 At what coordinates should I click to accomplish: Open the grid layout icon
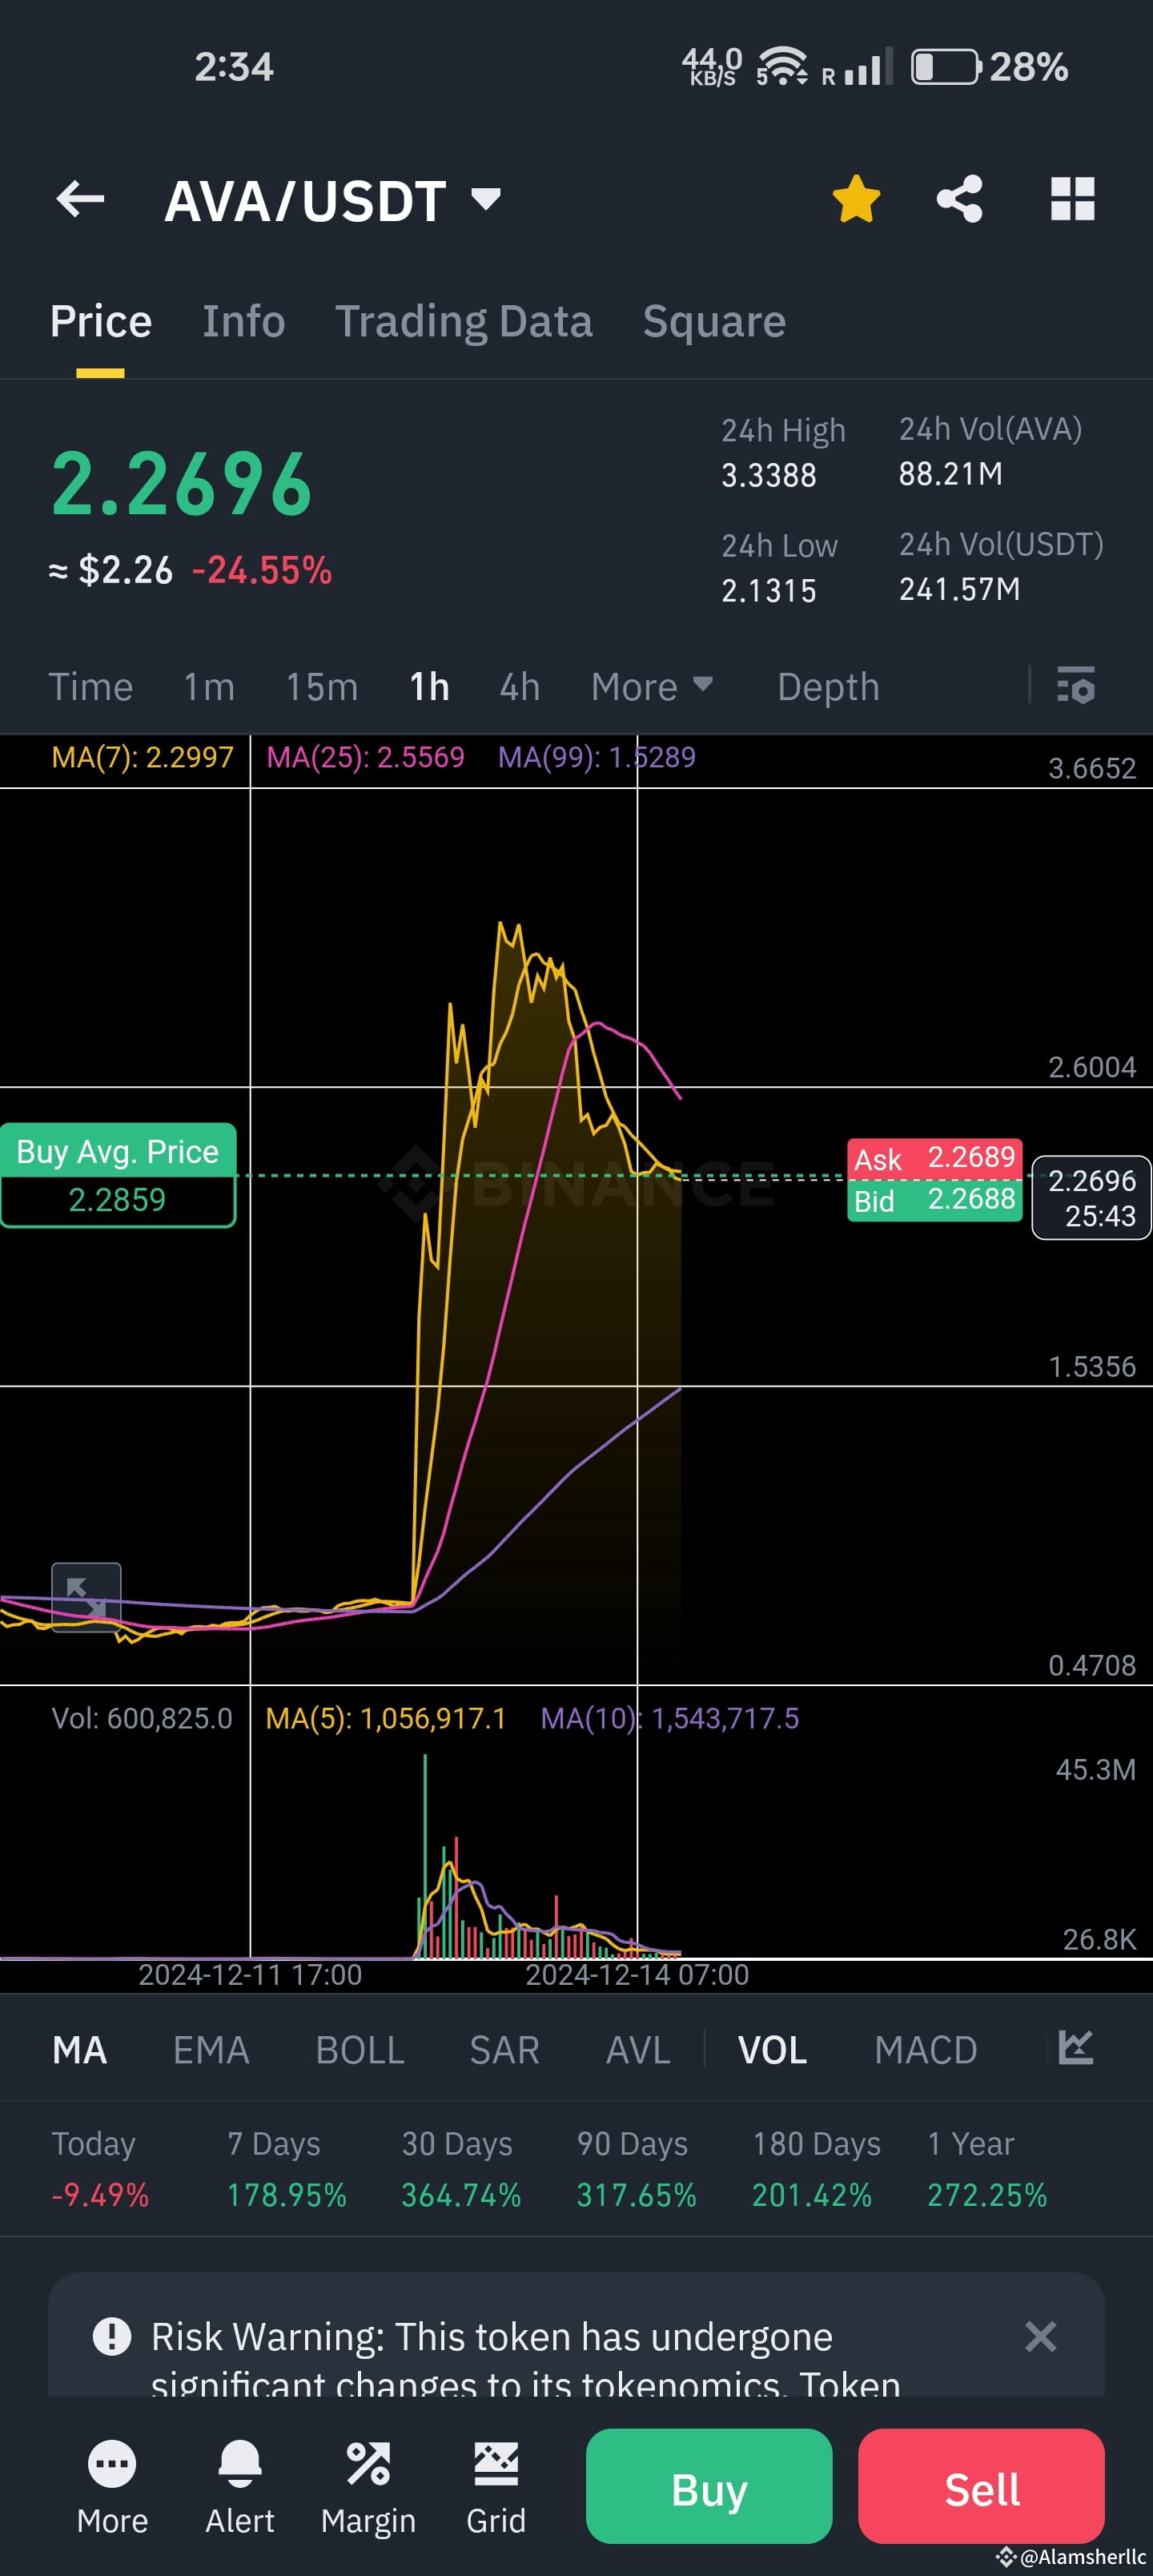click(x=1073, y=199)
